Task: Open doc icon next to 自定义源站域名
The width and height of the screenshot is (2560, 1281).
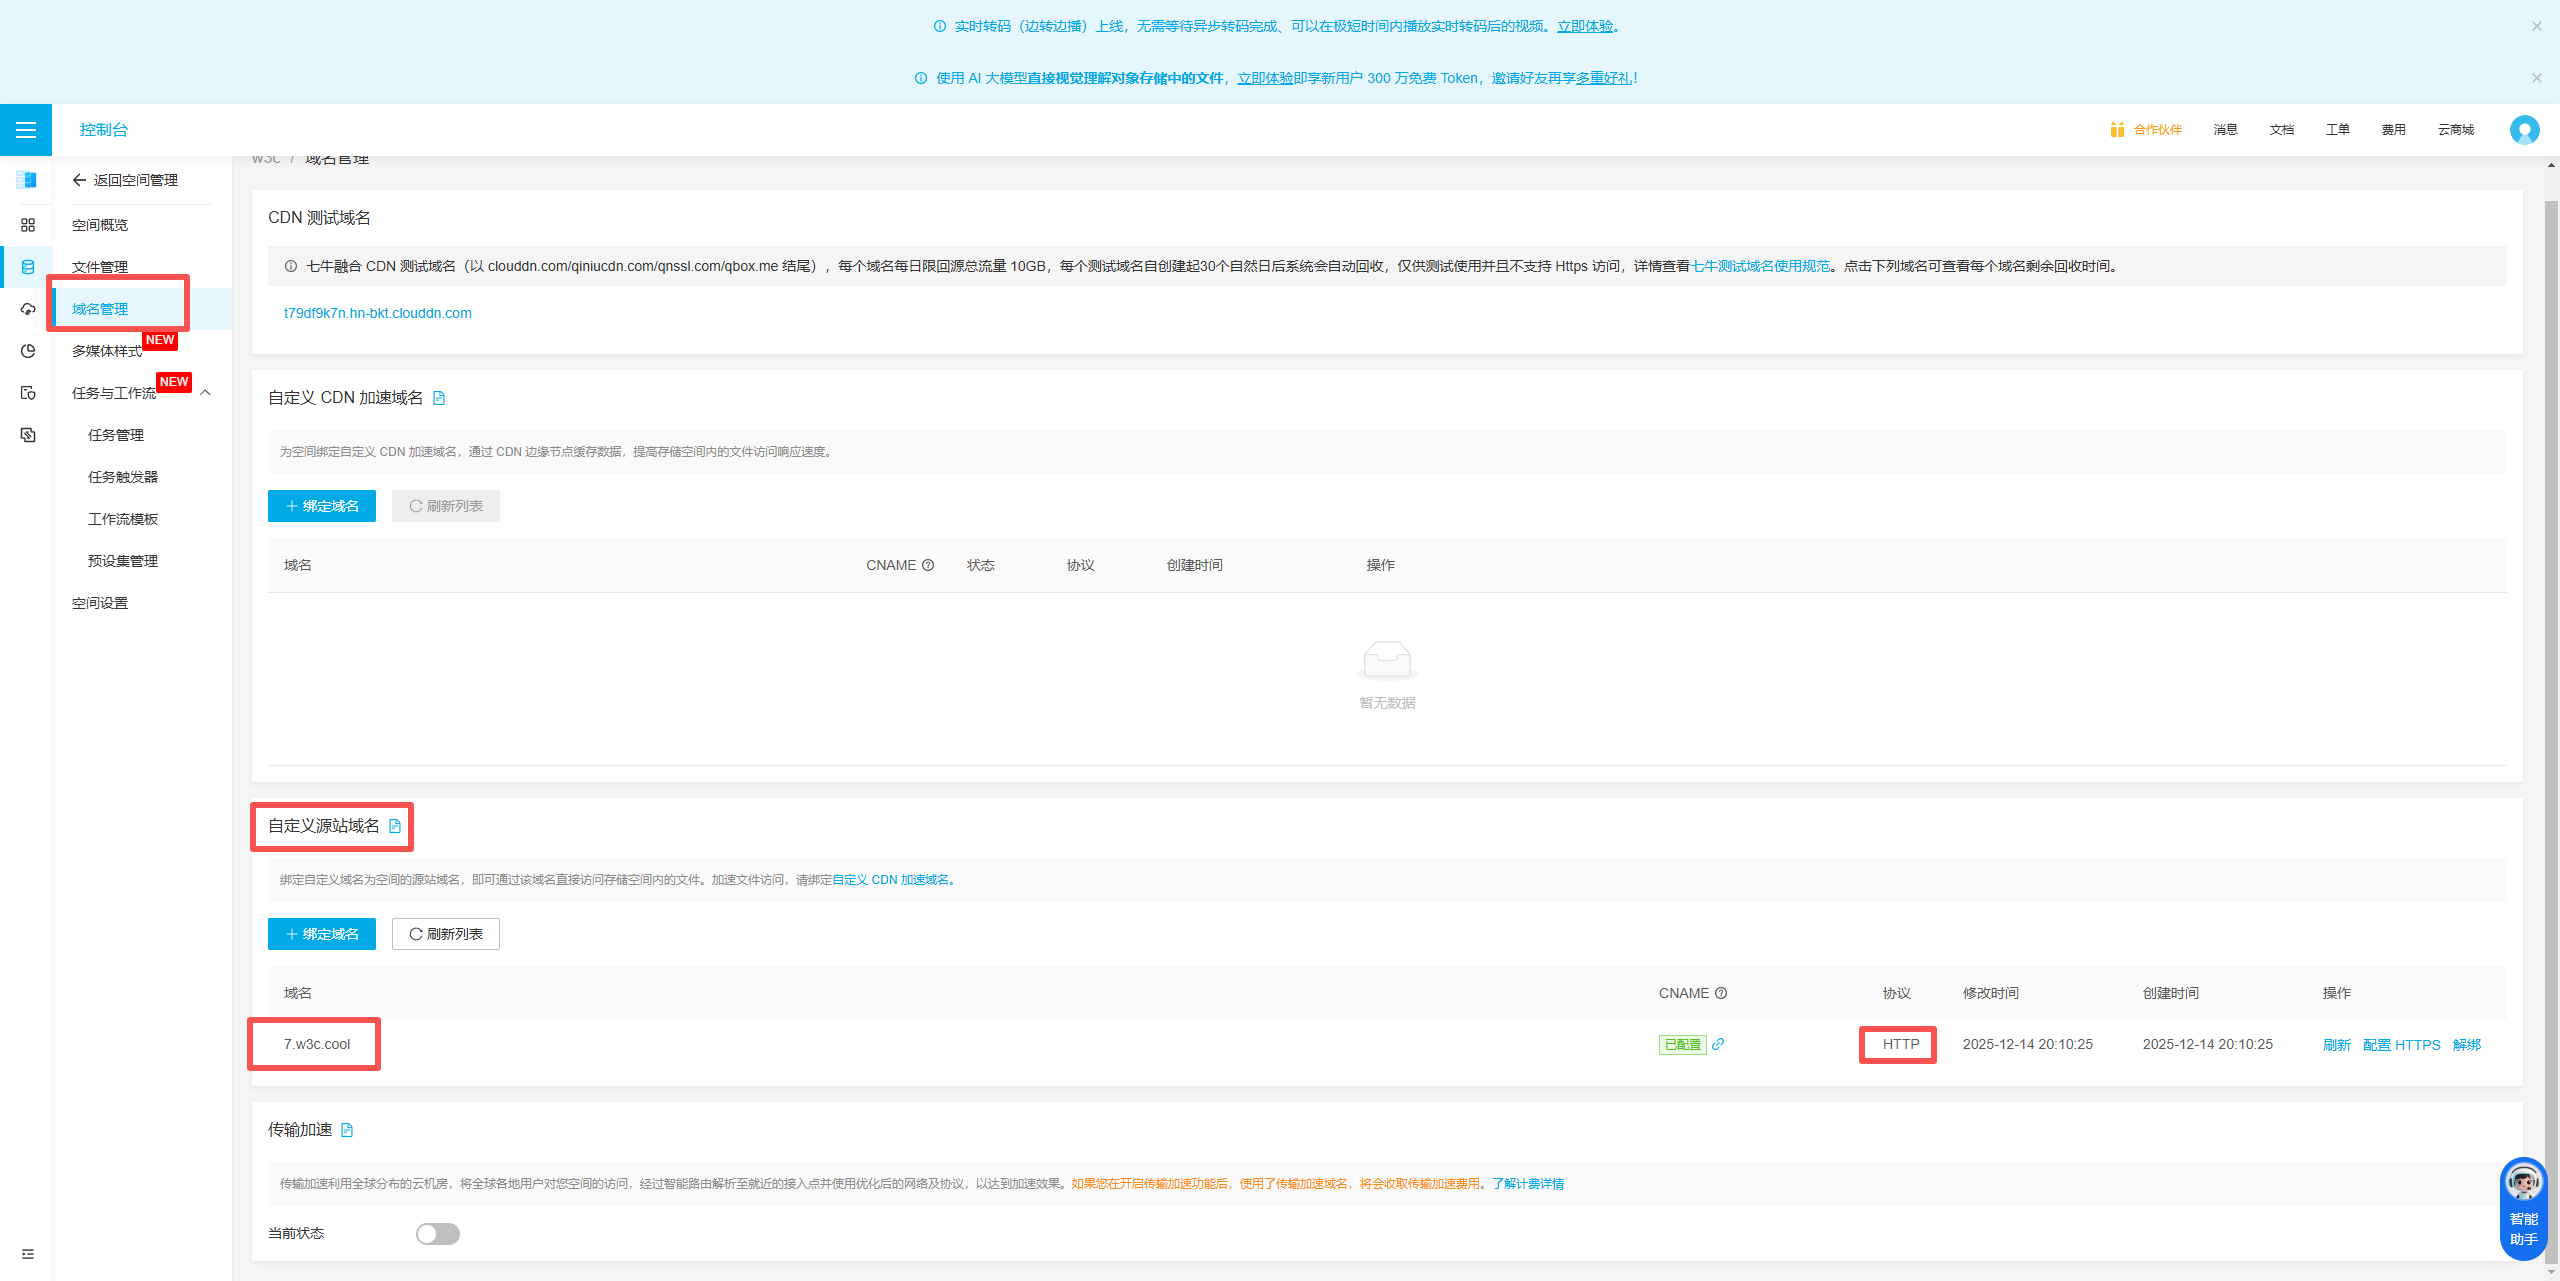Action: click(x=395, y=826)
